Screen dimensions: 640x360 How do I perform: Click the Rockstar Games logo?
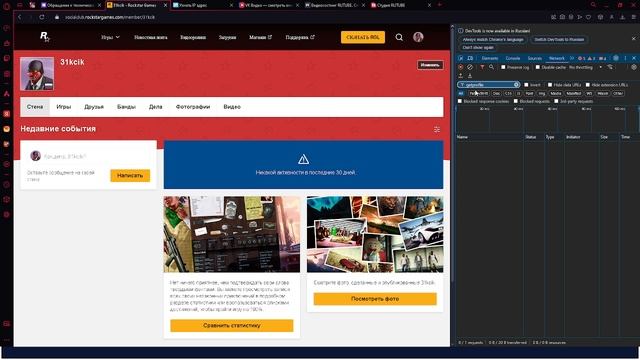click(x=44, y=37)
